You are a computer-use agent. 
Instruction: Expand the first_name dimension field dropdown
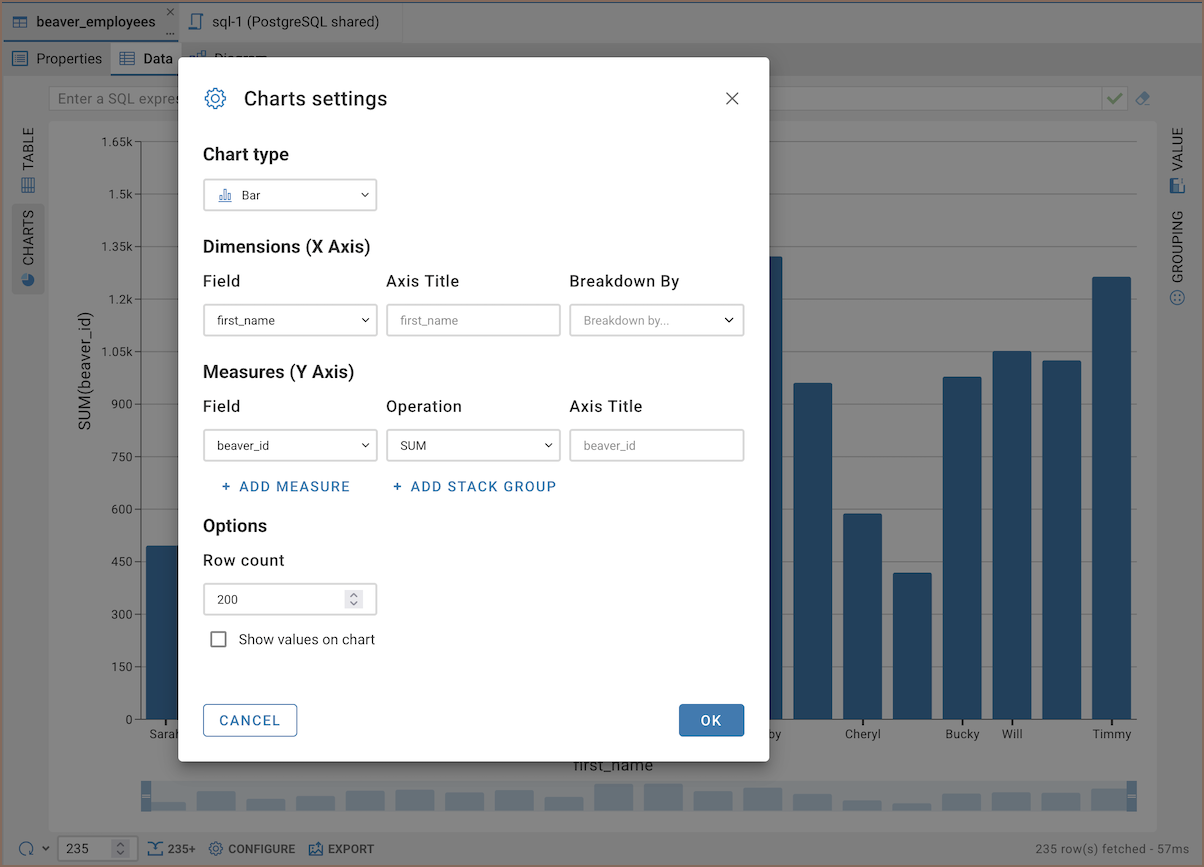click(x=290, y=320)
